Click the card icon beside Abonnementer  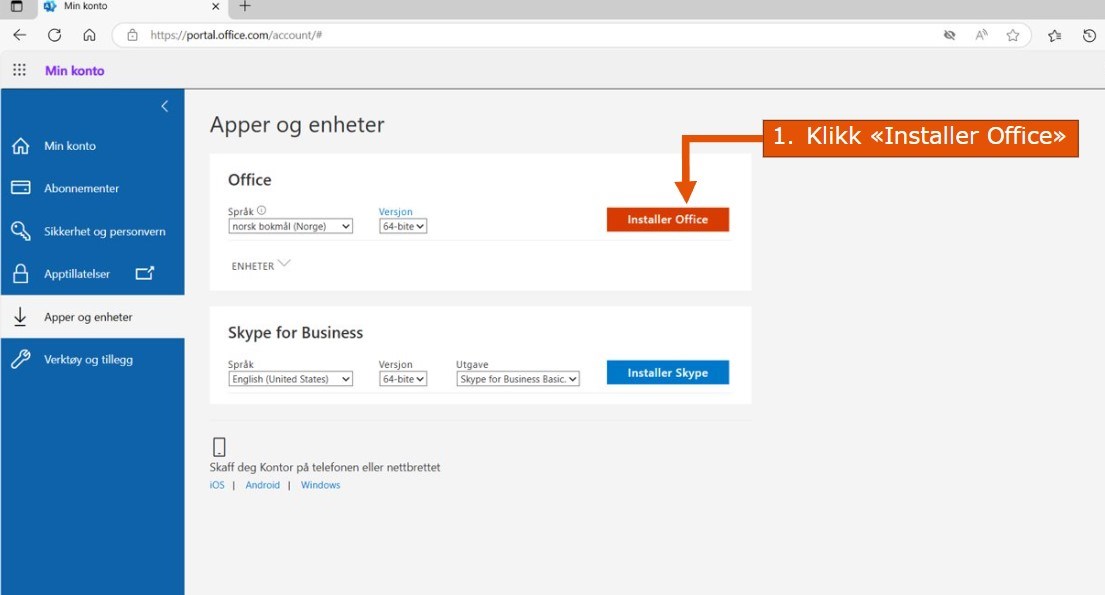click(20, 188)
